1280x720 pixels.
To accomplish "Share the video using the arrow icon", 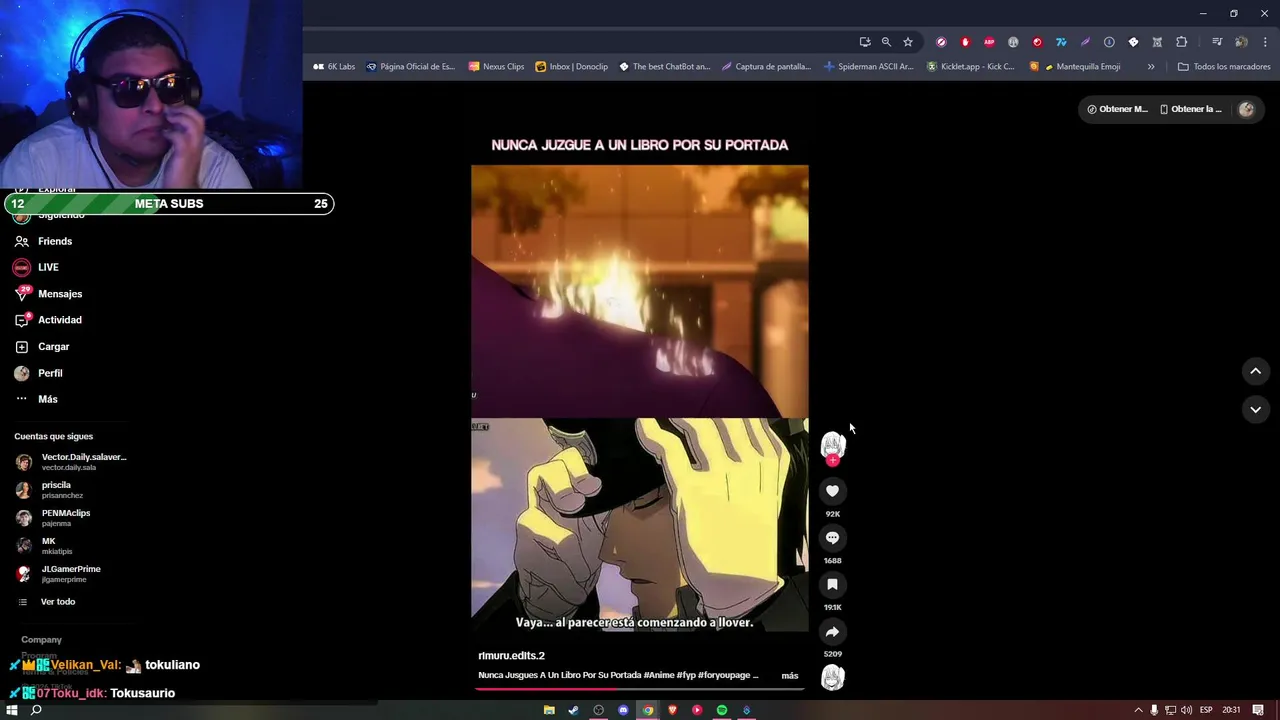I will (x=832, y=631).
